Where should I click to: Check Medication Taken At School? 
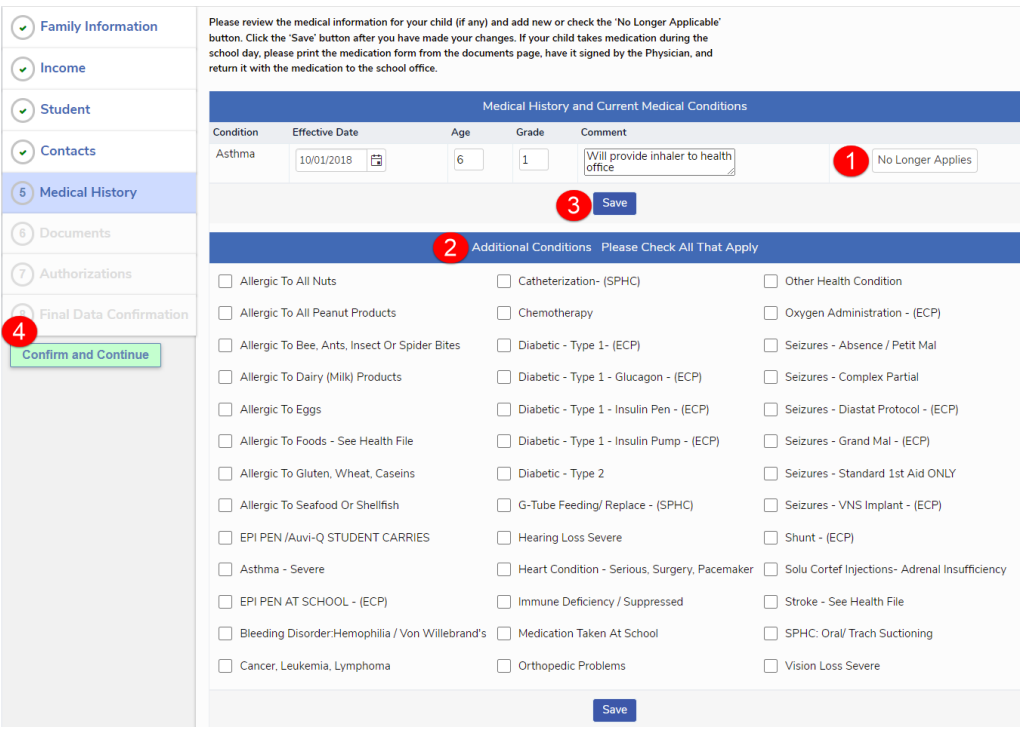(x=504, y=634)
